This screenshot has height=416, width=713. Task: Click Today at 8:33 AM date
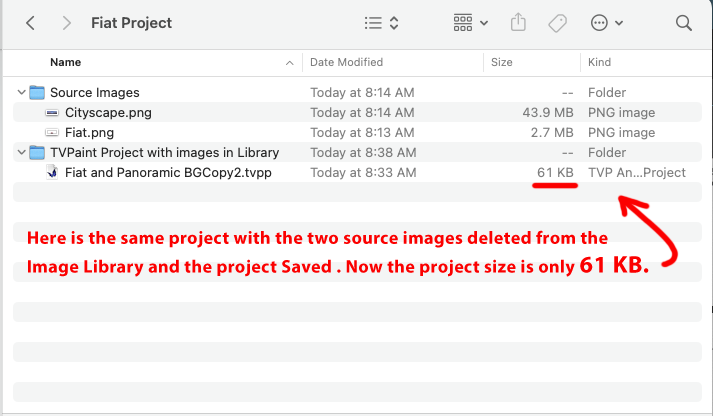click(x=363, y=172)
